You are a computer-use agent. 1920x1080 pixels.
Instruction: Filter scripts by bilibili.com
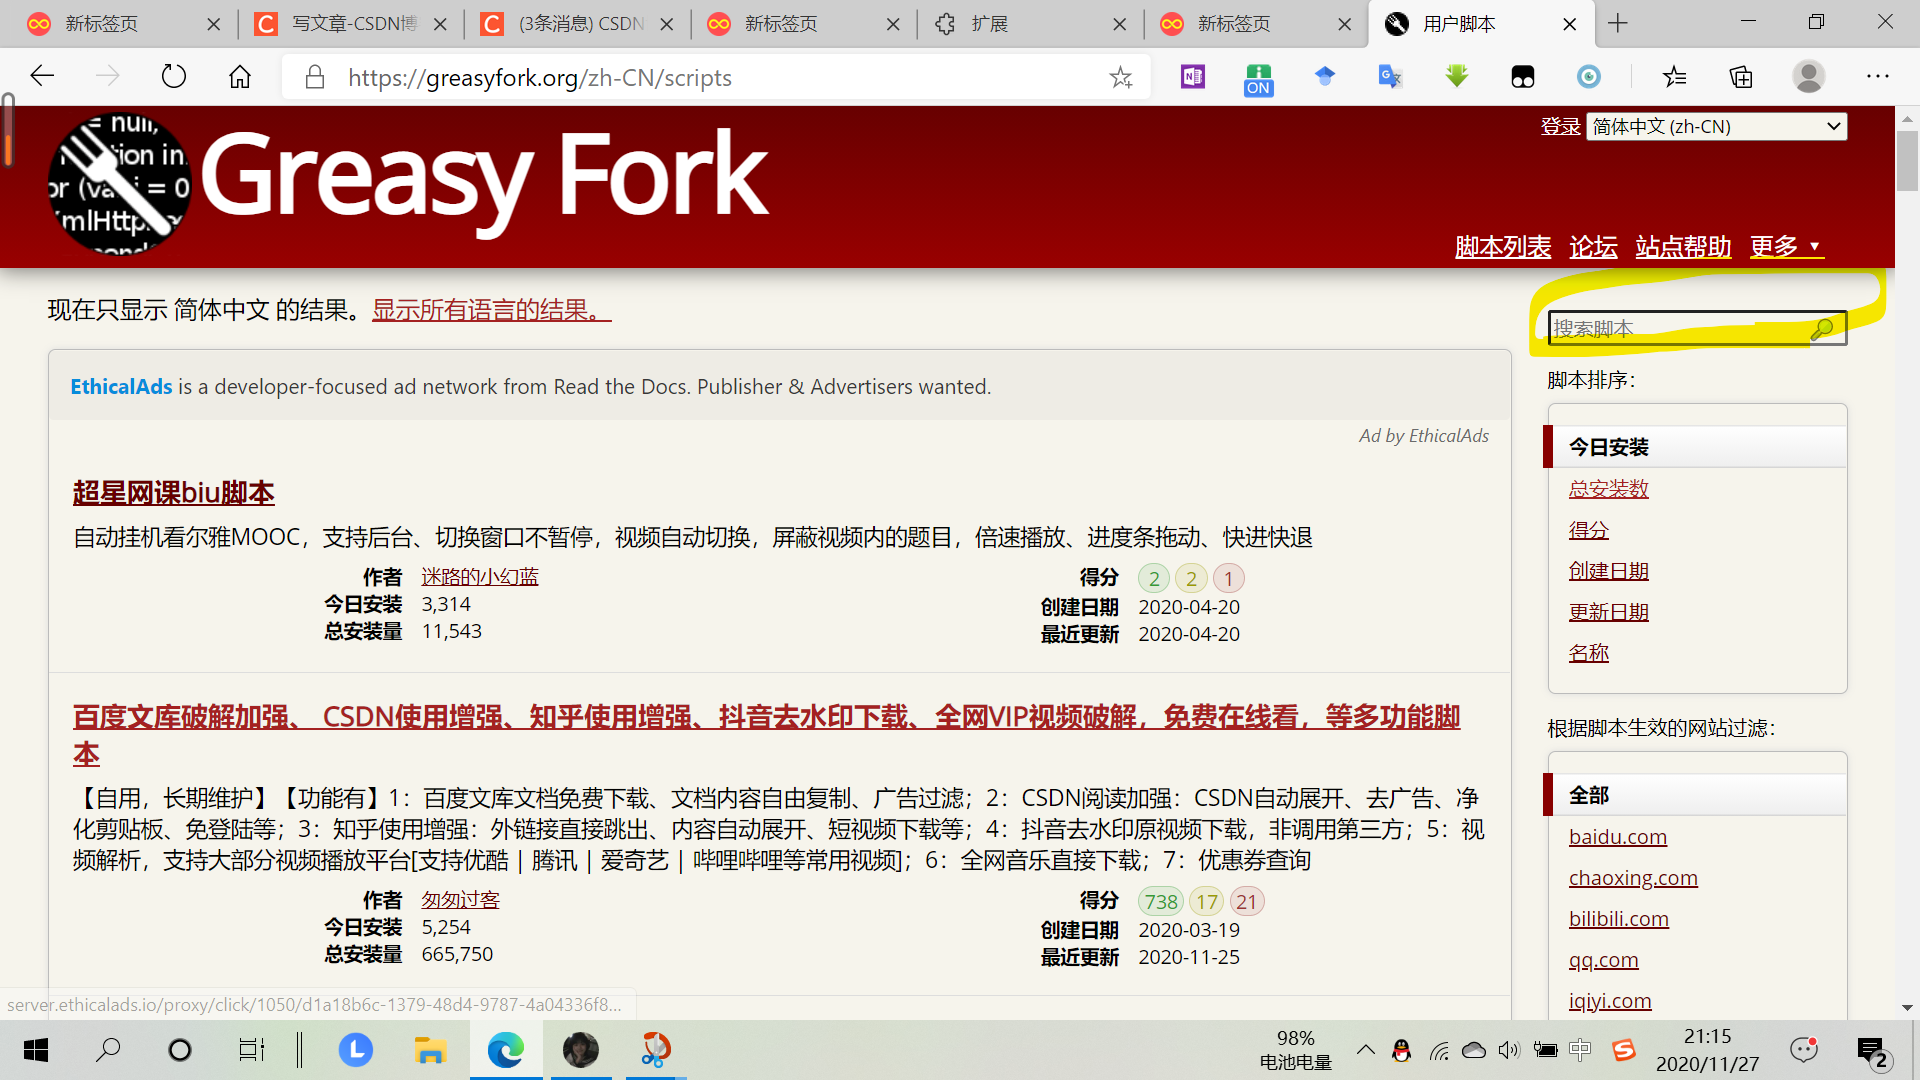[1618, 919]
